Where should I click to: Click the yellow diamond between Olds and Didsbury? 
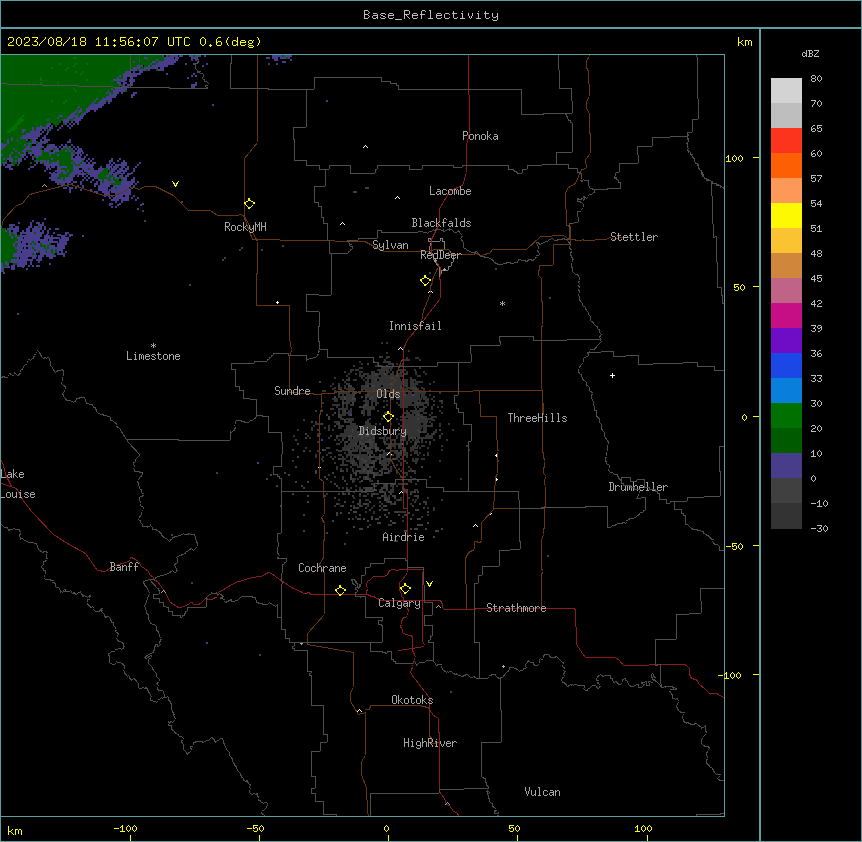pos(388,417)
